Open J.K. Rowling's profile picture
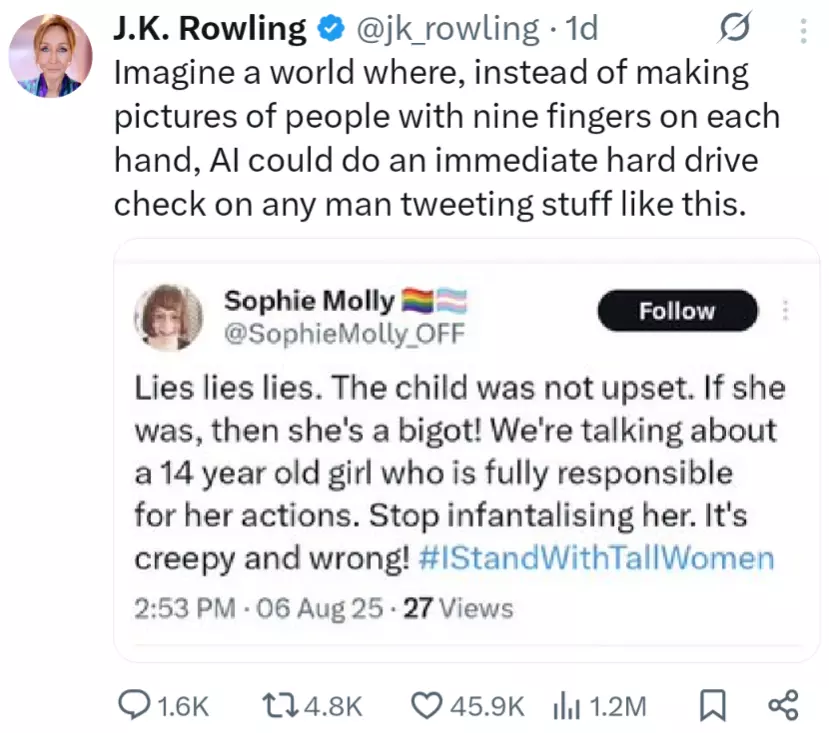The image size is (829, 733). (50, 56)
